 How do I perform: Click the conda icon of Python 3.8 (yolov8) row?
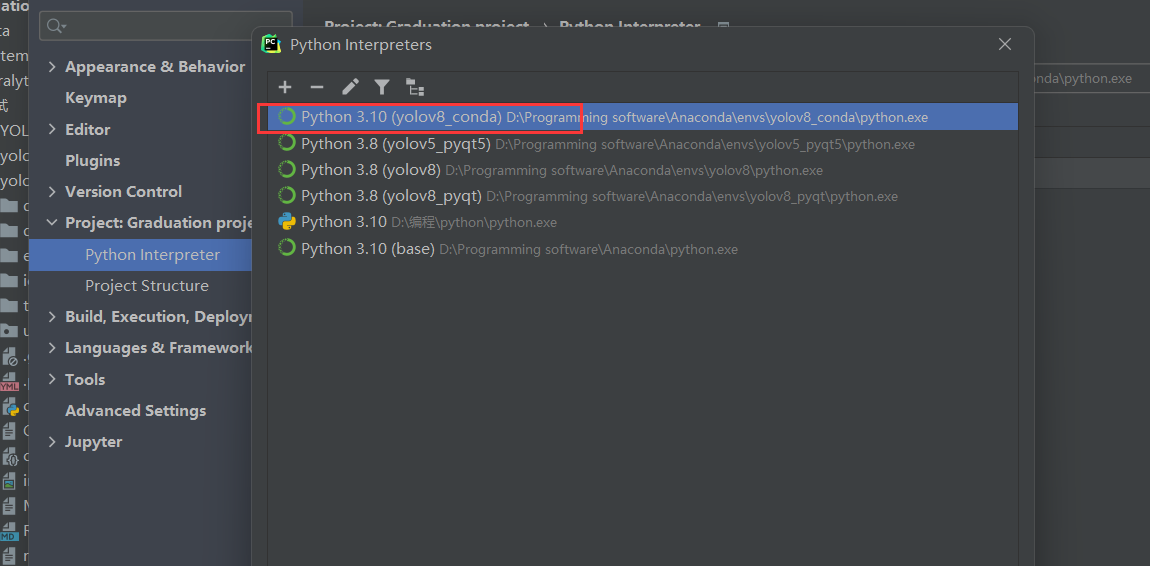click(287, 169)
